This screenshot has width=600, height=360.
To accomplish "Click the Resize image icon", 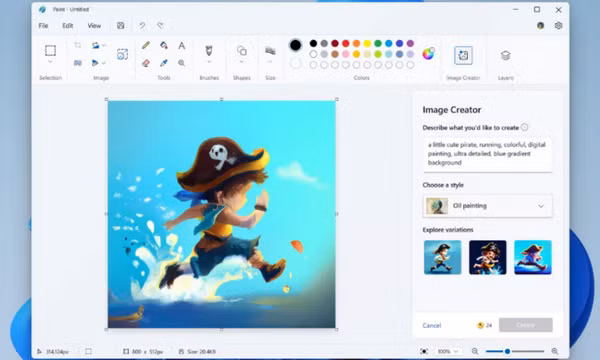I will click(x=78, y=63).
